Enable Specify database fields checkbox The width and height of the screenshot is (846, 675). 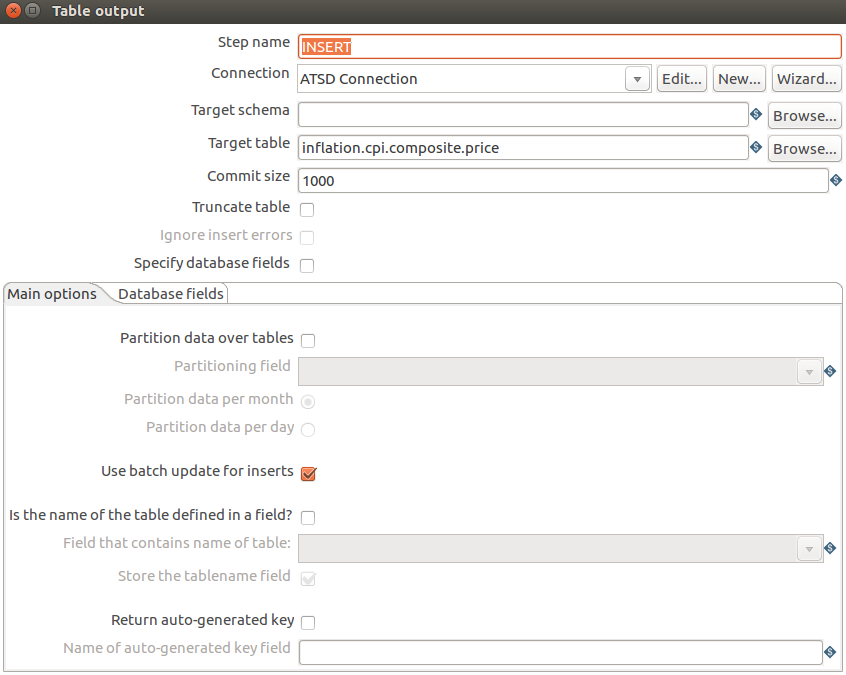pyautogui.click(x=307, y=265)
